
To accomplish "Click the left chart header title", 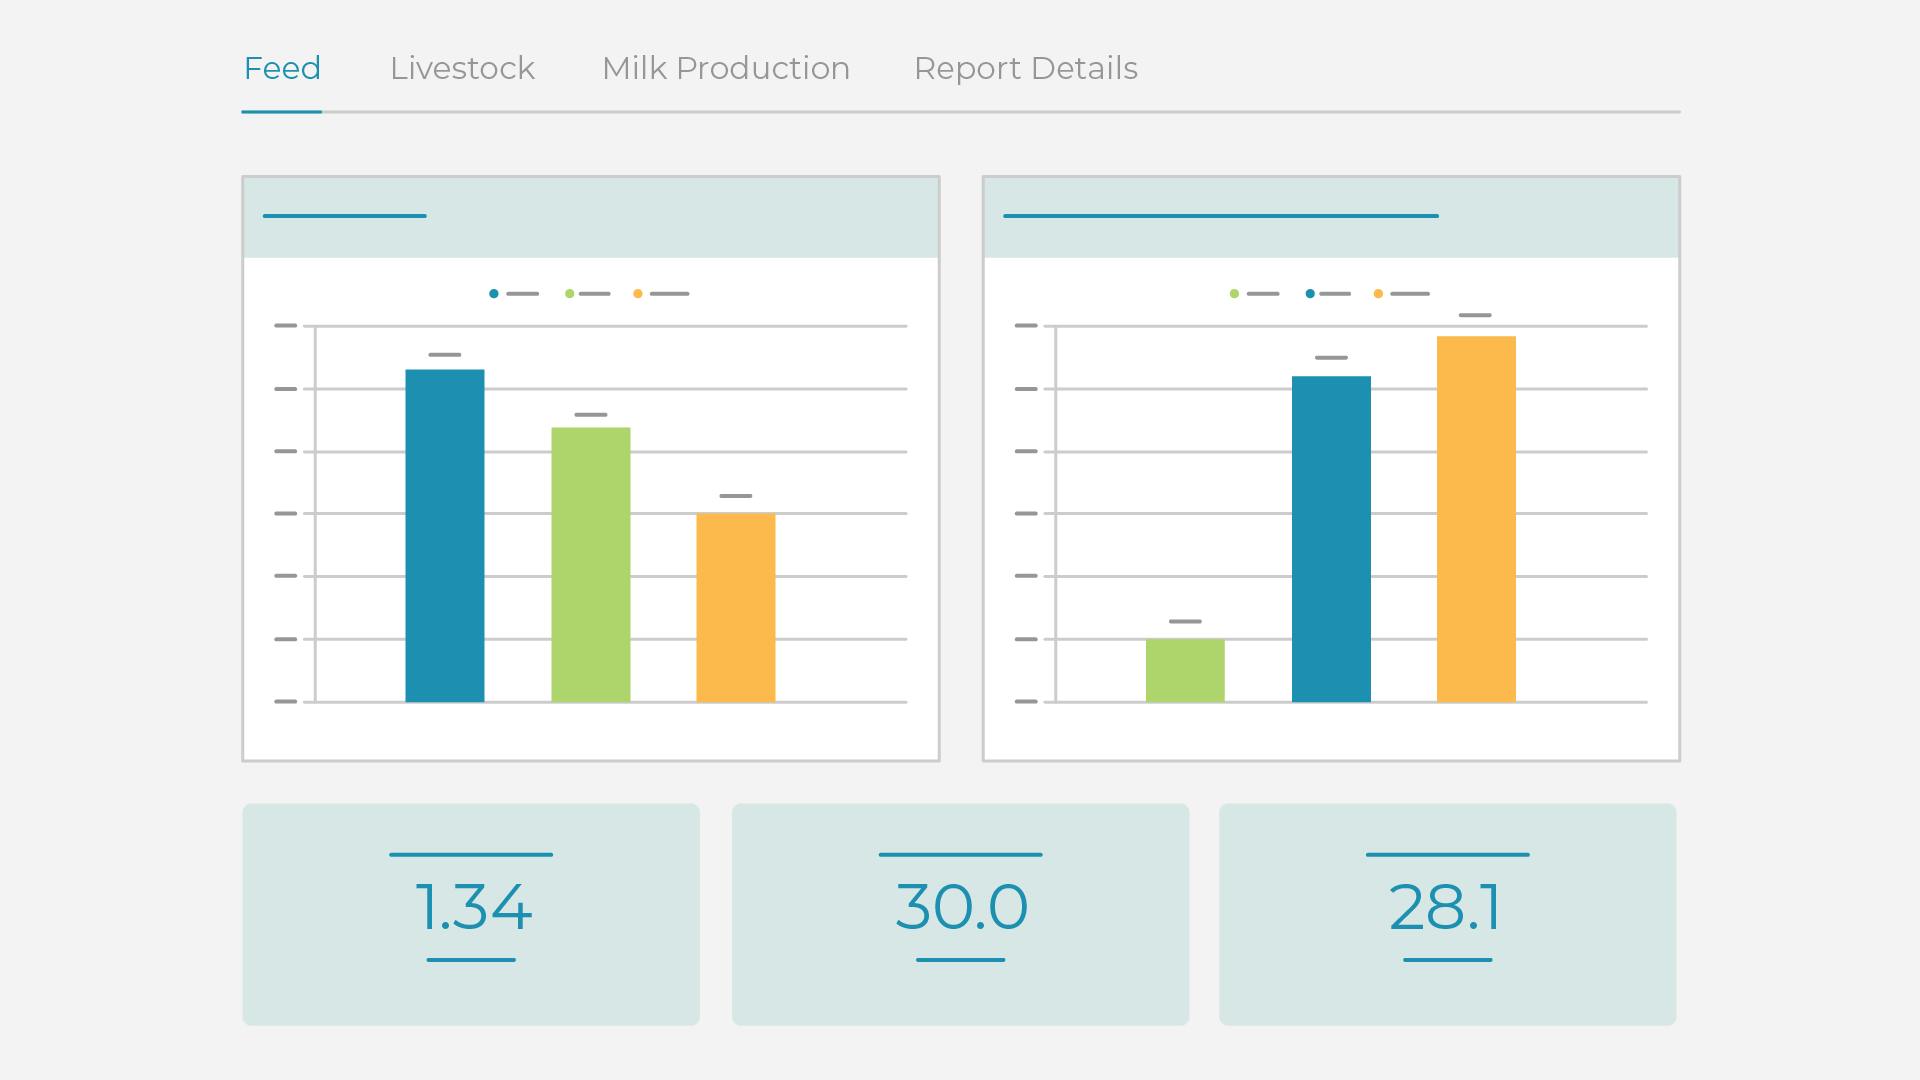I will pyautogui.click(x=345, y=216).
